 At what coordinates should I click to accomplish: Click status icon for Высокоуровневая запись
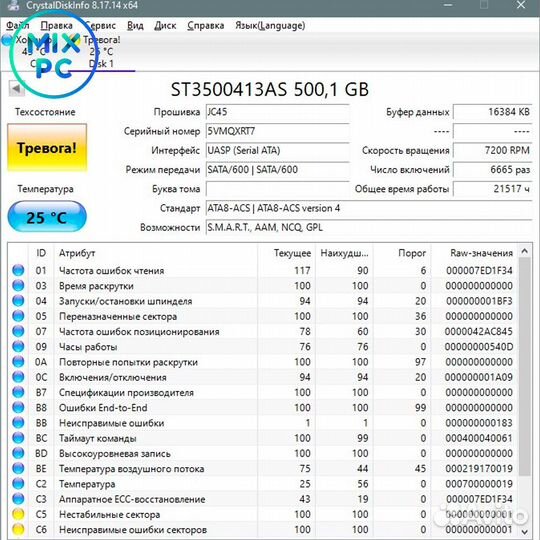[x=18, y=453]
